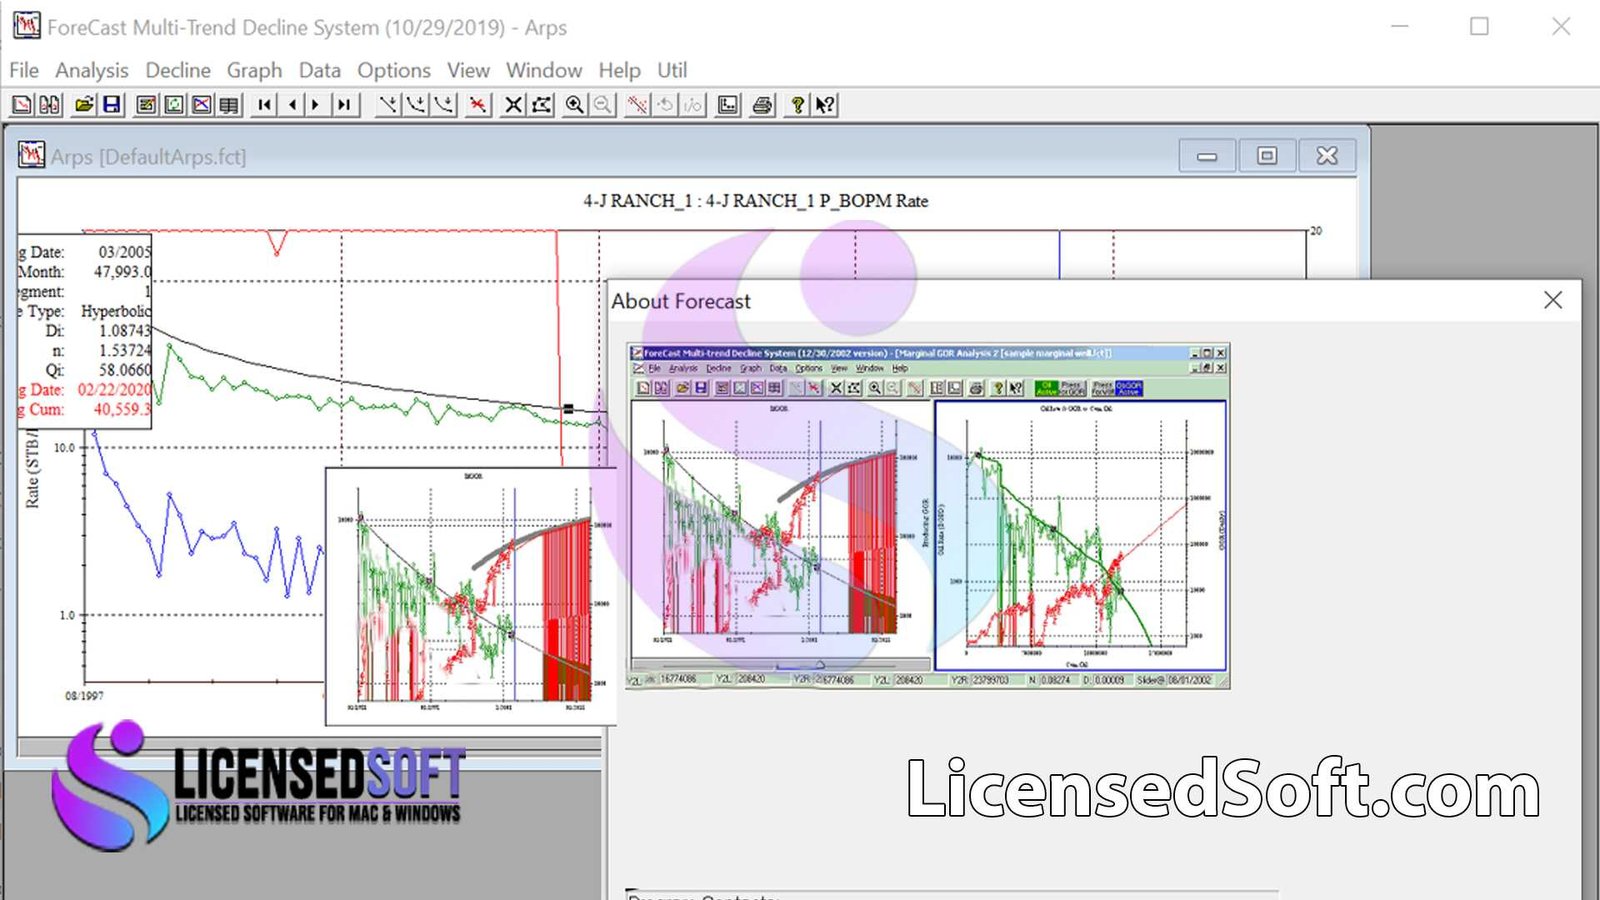
Task: Click the edit form icon with yellow pencil
Action: tap(146, 104)
